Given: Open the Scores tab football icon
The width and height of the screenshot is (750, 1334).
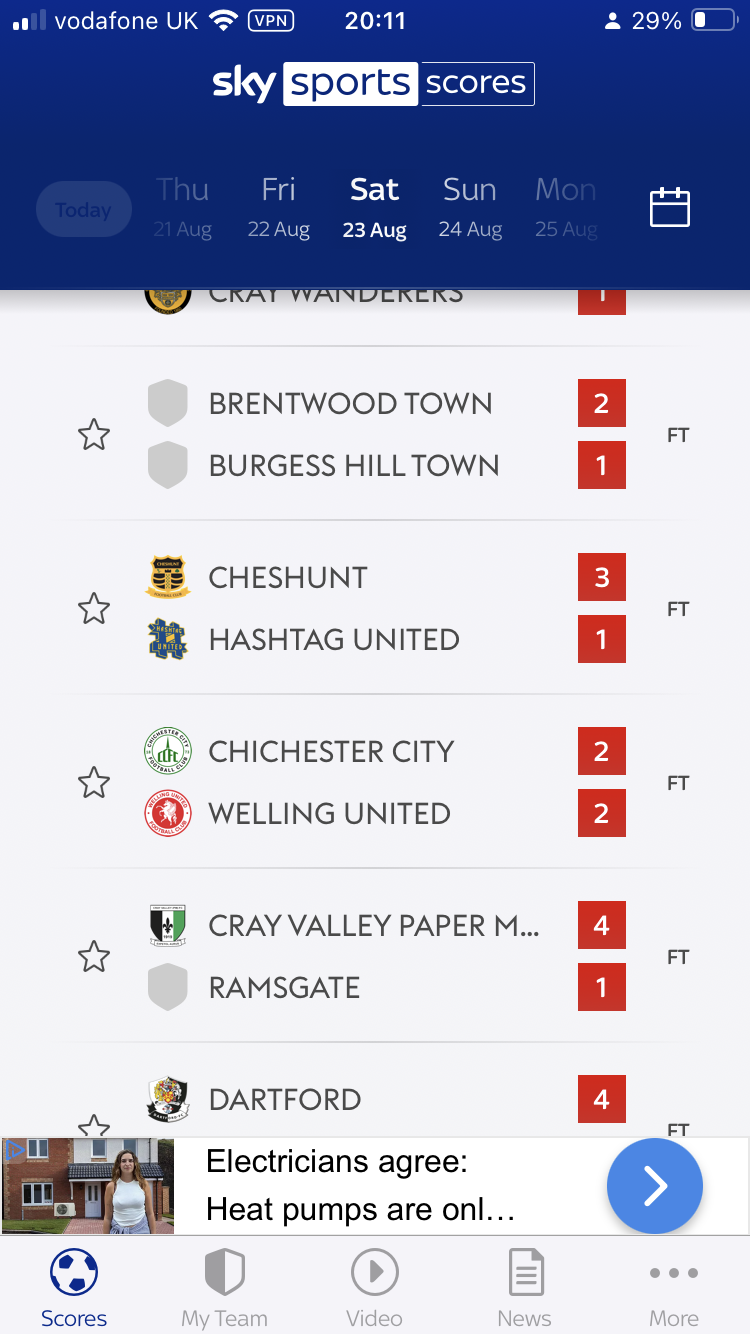Looking at the screenshot, I should pos(74,1273).
